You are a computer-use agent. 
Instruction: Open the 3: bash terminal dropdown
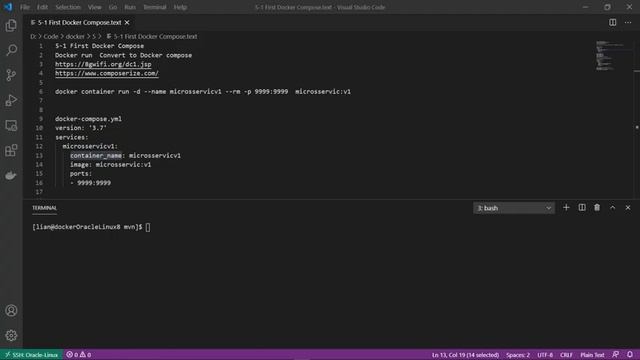tap(514, 208)
